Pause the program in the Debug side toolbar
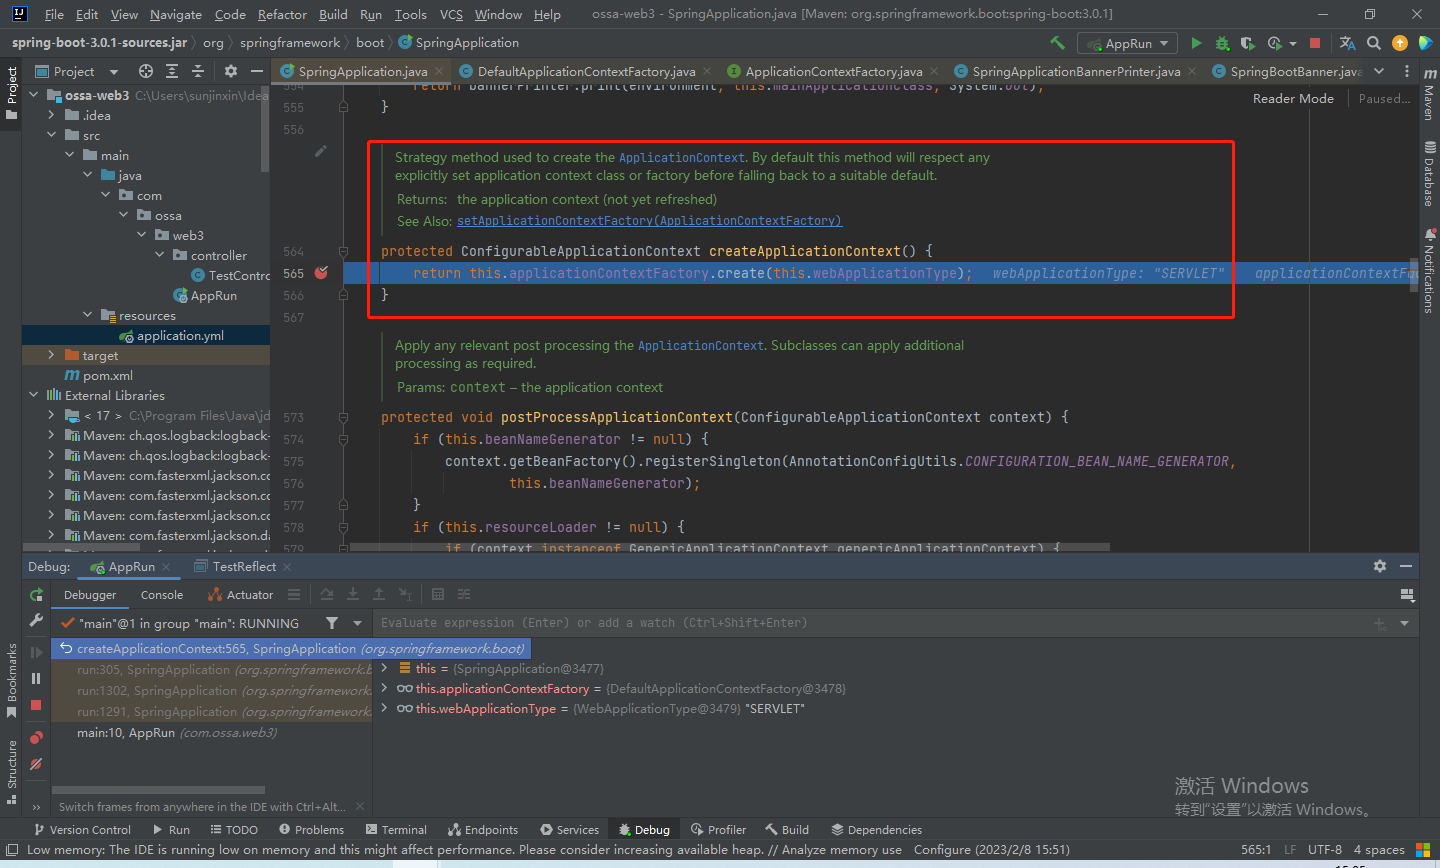 pyautogui.click(x=37, y=678)
